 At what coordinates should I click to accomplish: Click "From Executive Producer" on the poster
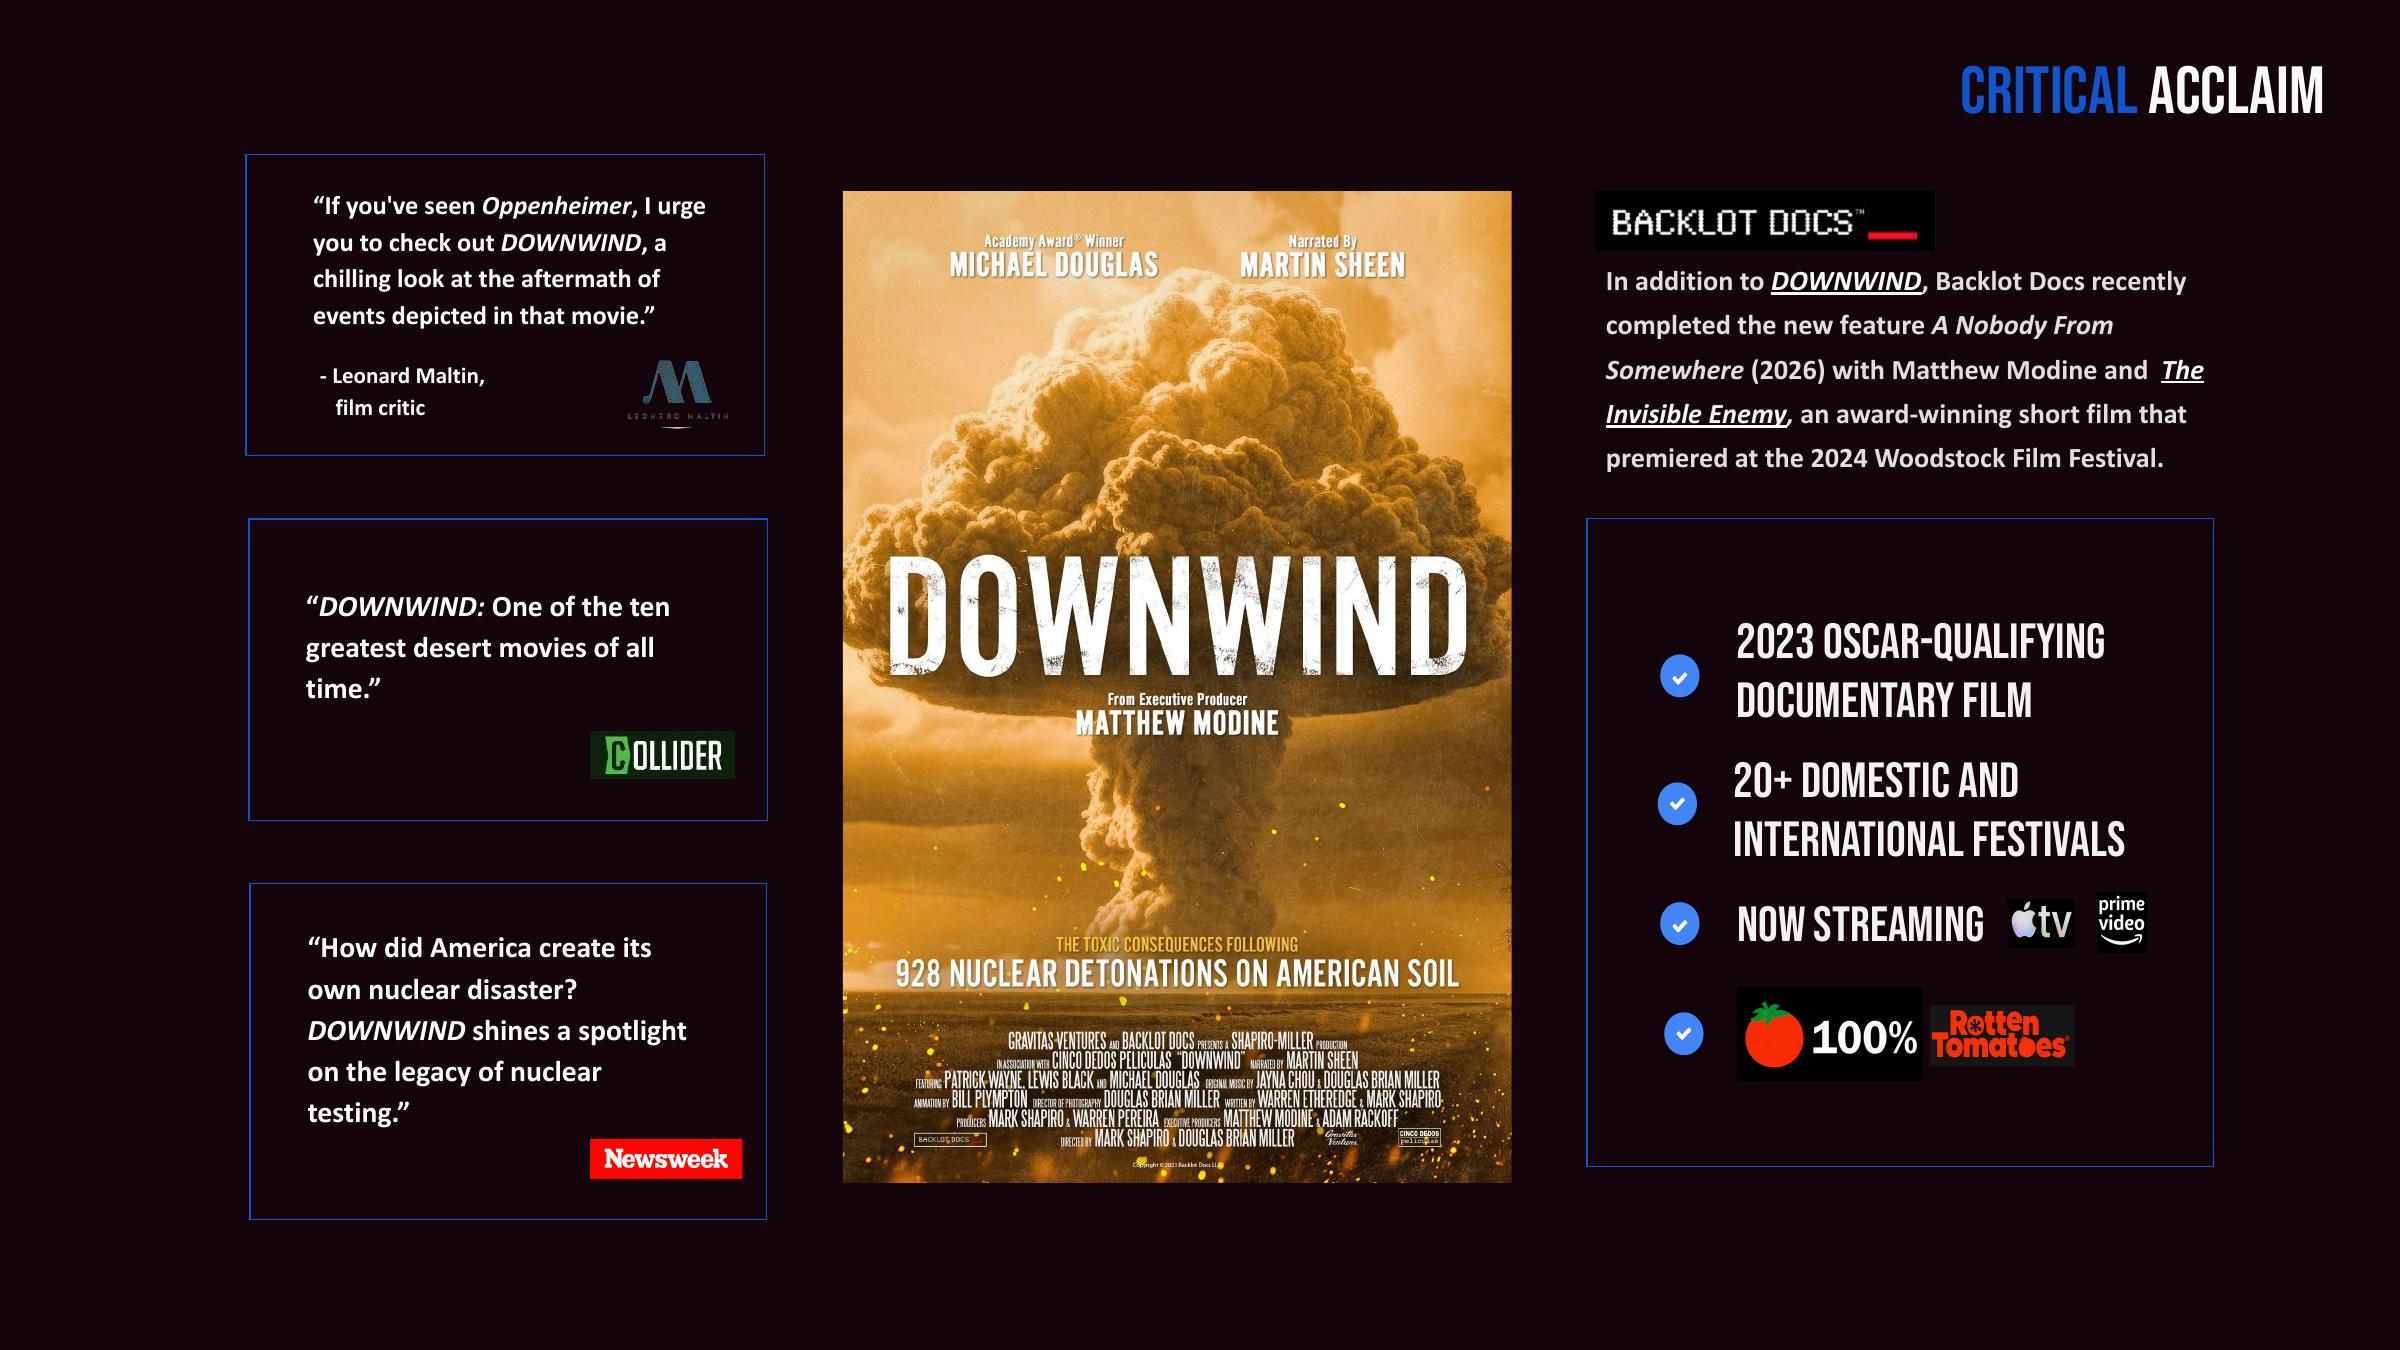(1177, 699)
